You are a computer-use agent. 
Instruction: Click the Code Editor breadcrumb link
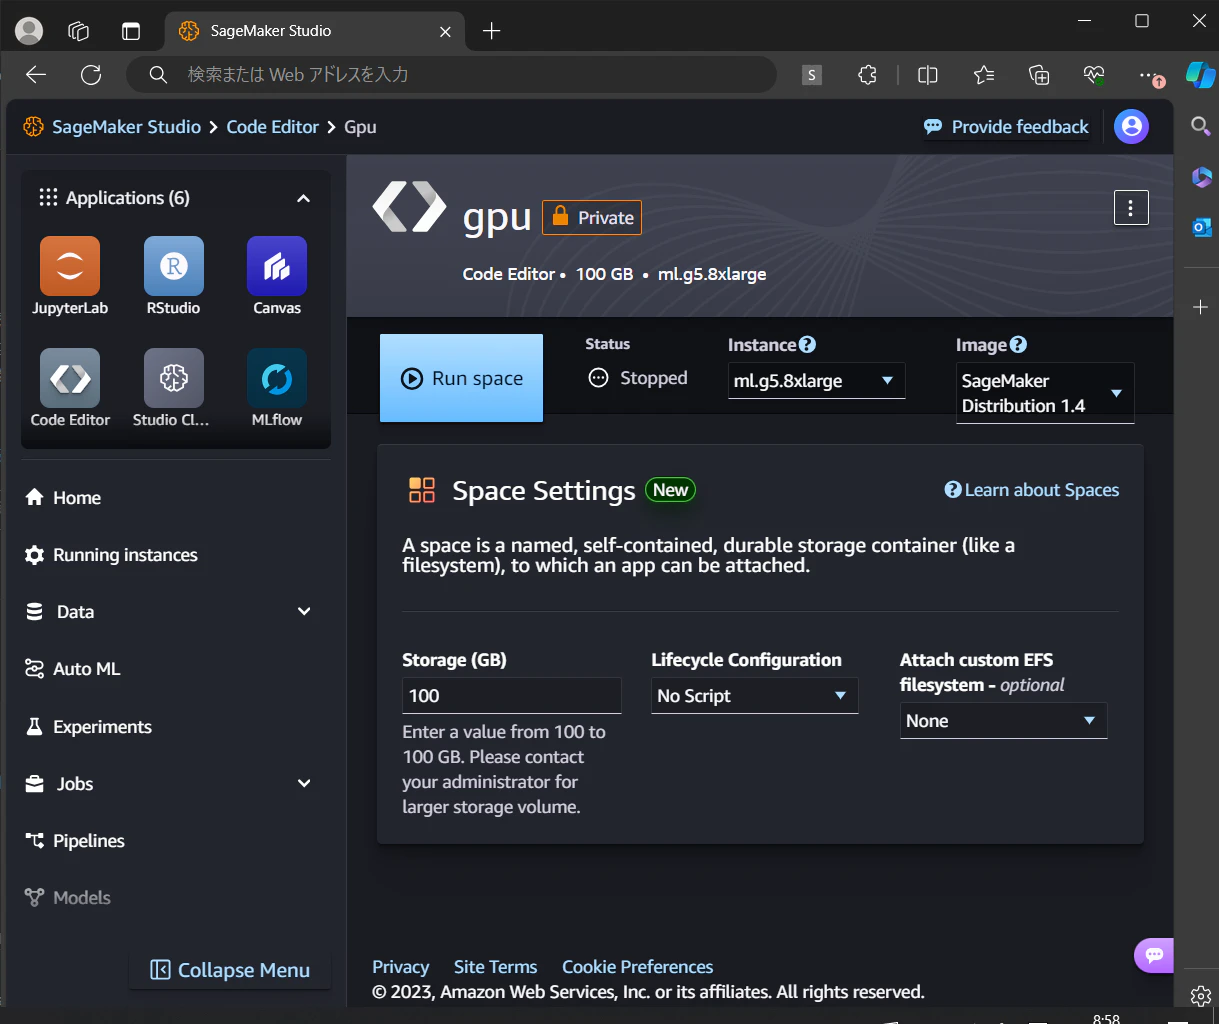272,127
